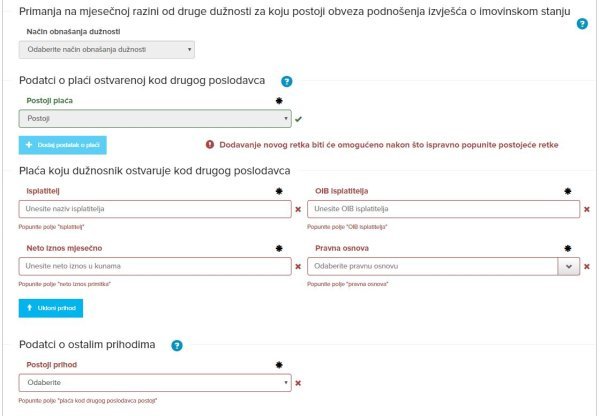The image size is (600, 416).
Task: Click red warning icon before row-adding message
Action: click(210, 144)
